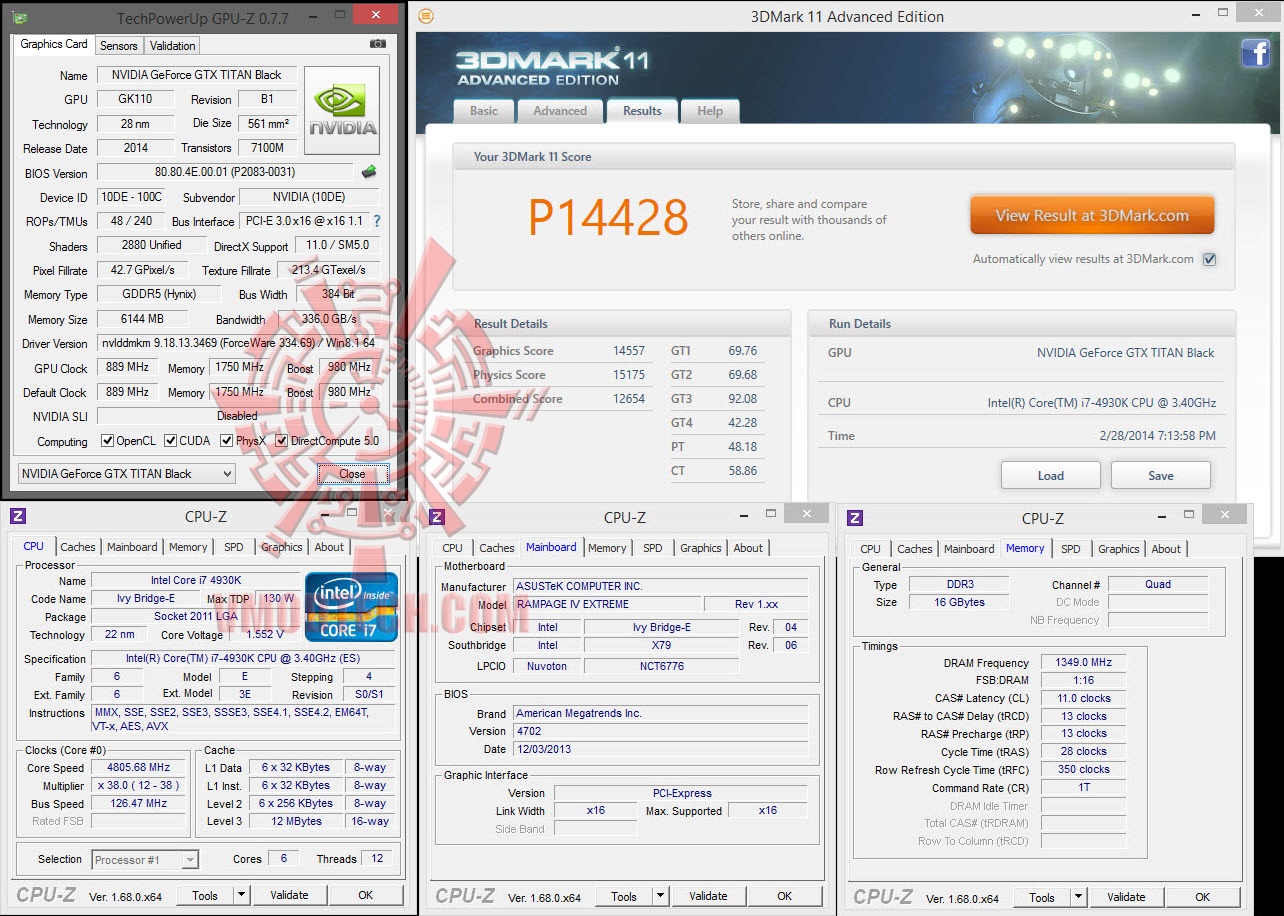The height and width of the screenshot is (916, 1284).
Task: Open Graphics tab in the CPU-Z Memory window
Action: tap(1119, 549)
